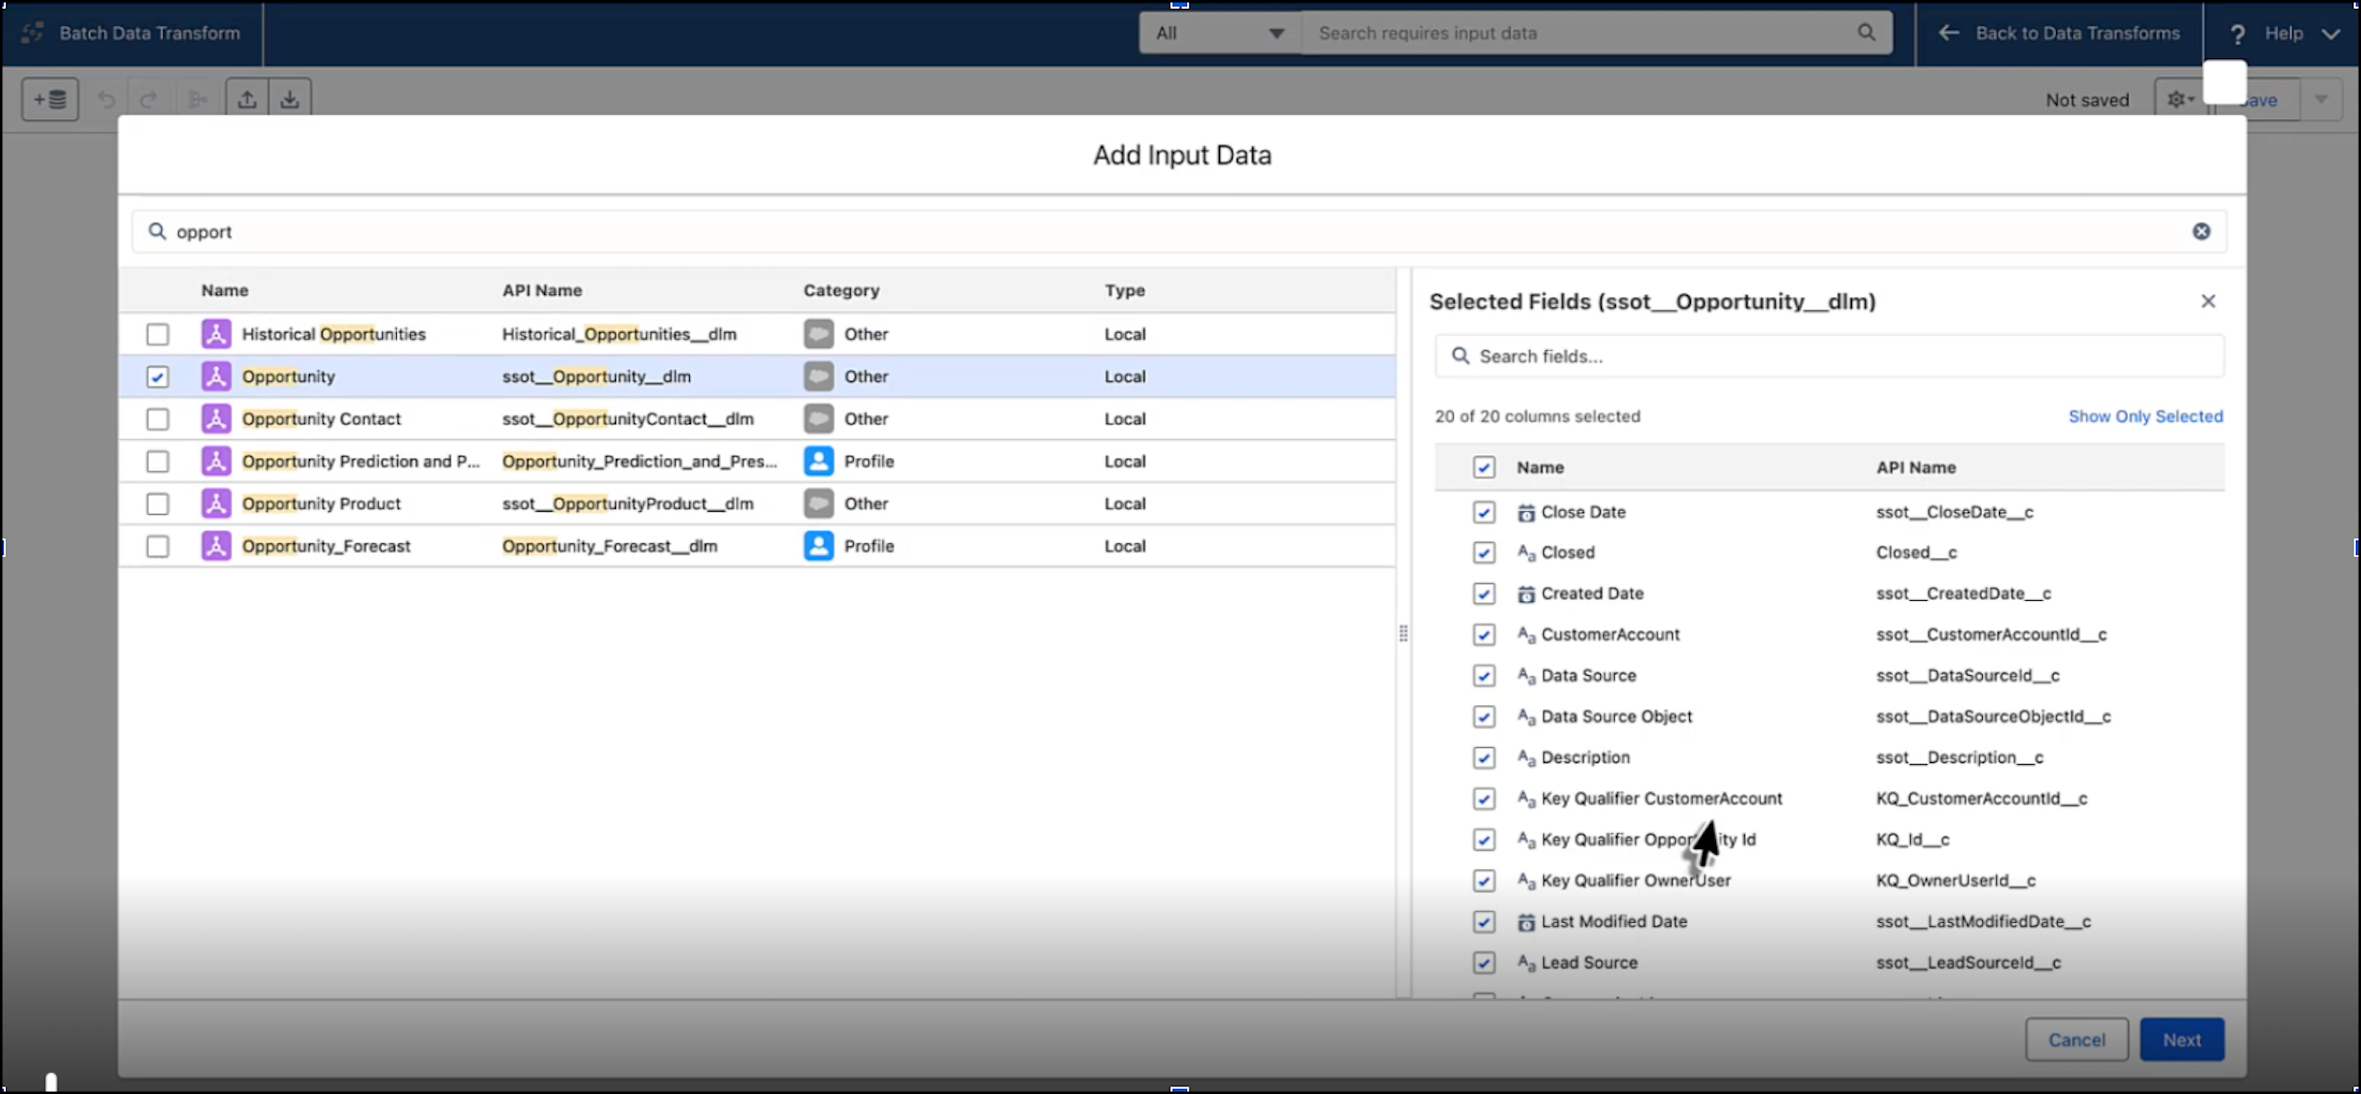2361x1094 pixels.
Task: Click the download icon in toolbar
Action: (289, 99)
